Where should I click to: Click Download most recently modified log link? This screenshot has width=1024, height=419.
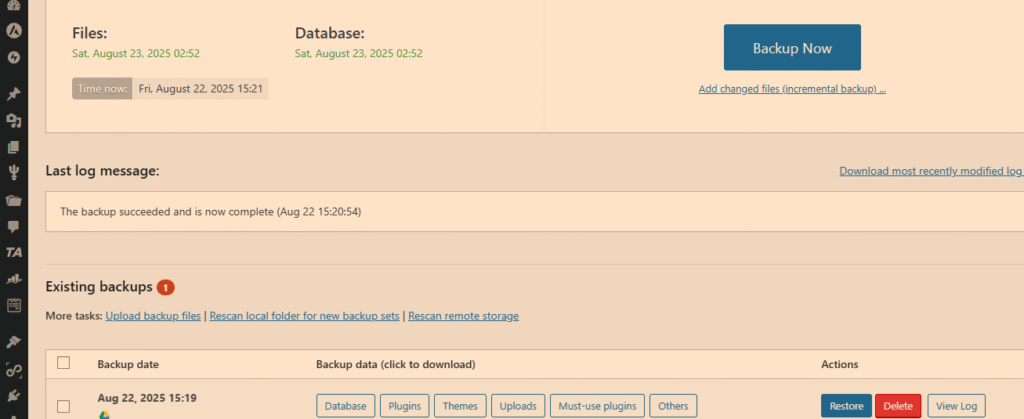click(x=931, y=171)
